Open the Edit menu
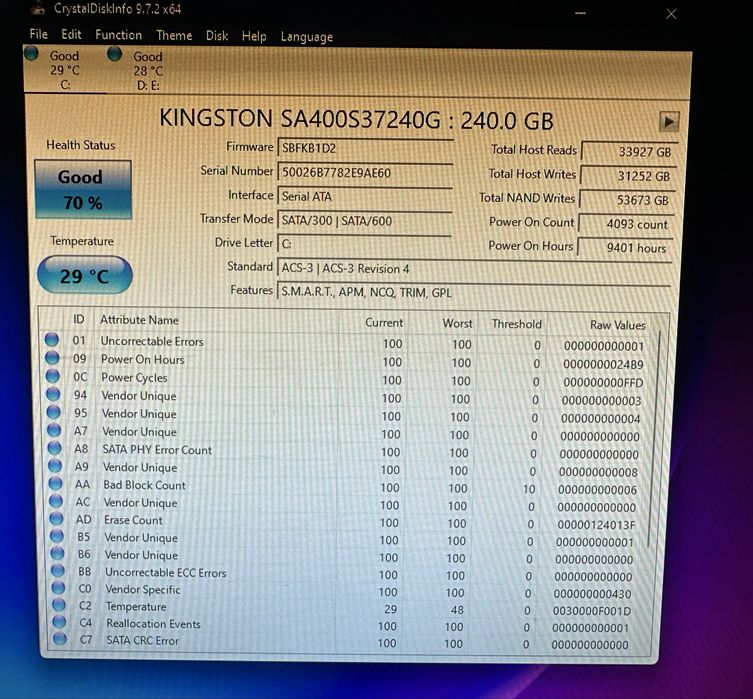The image size is (753, 699). coord(71,35)
